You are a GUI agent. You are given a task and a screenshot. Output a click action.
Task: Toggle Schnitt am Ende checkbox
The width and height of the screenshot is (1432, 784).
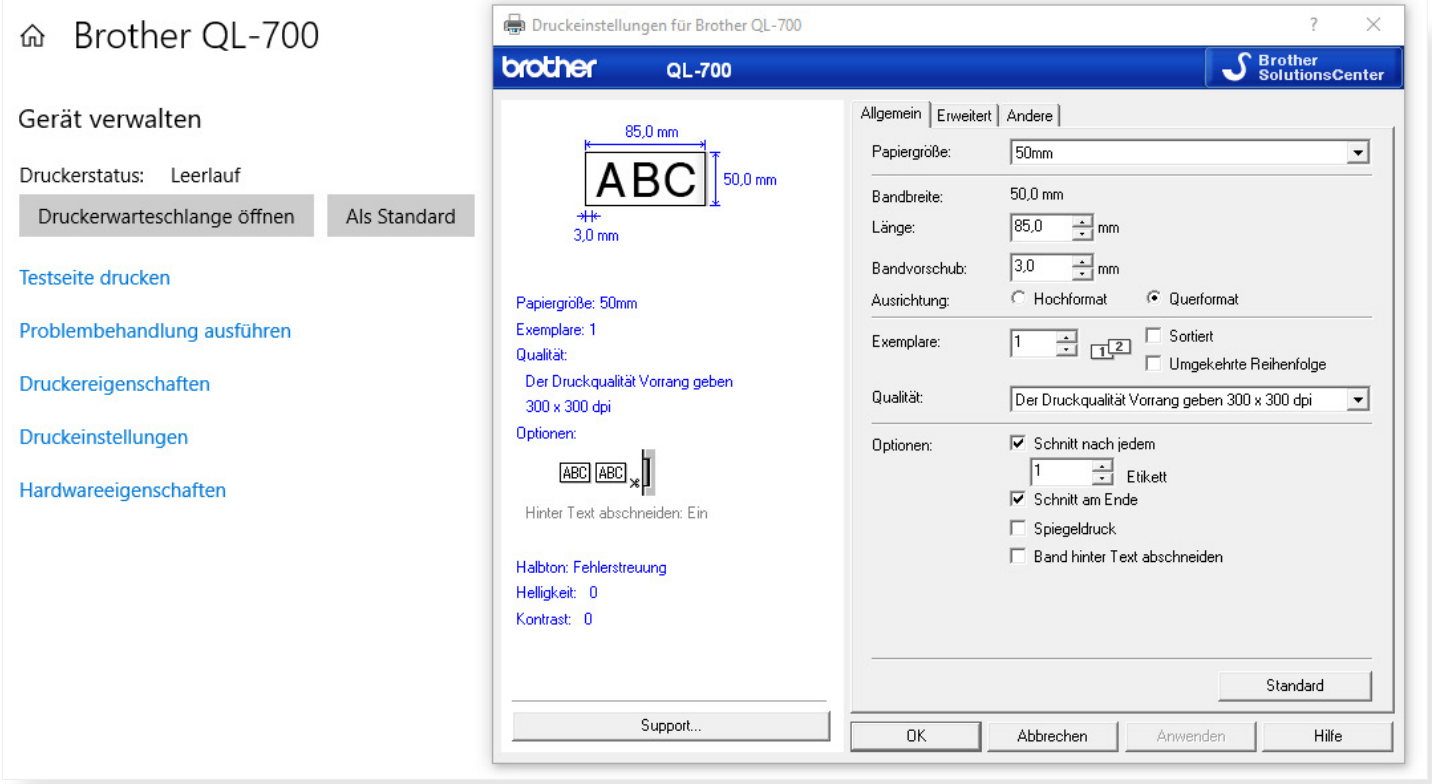[x=1018, y=499]
